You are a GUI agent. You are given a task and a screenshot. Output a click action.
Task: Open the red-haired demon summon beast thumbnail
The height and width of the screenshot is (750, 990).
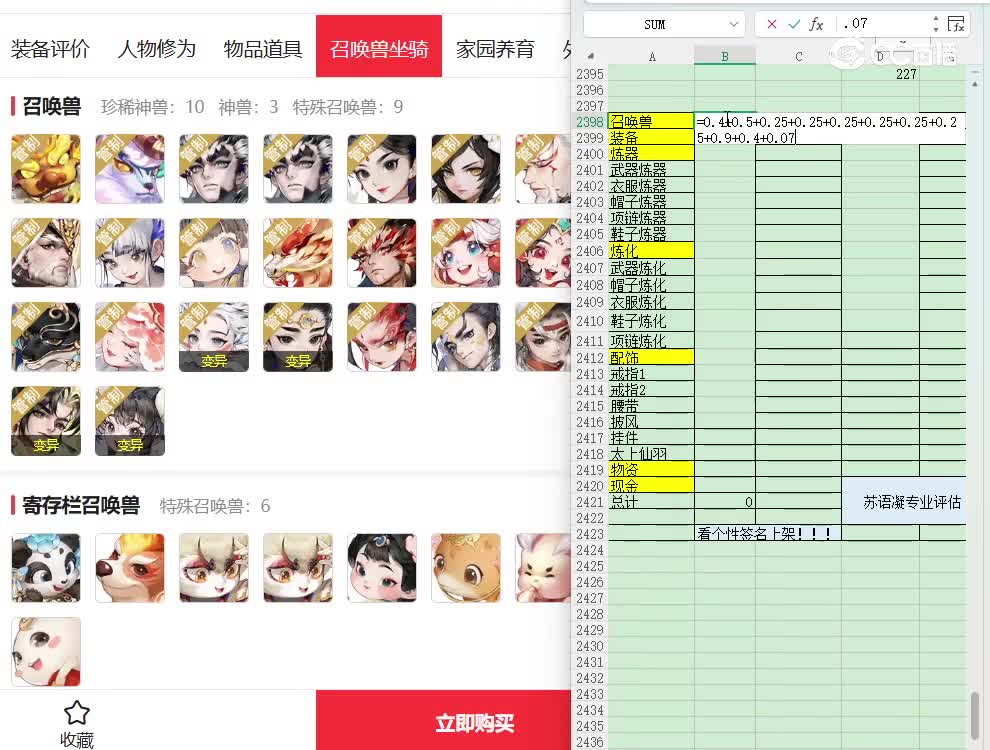(382, 337)
